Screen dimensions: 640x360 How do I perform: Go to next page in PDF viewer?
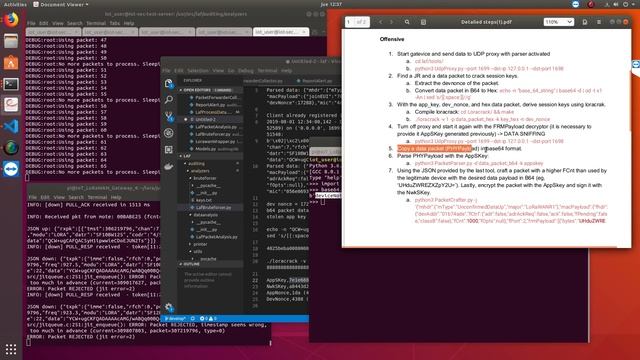point(391,22)
